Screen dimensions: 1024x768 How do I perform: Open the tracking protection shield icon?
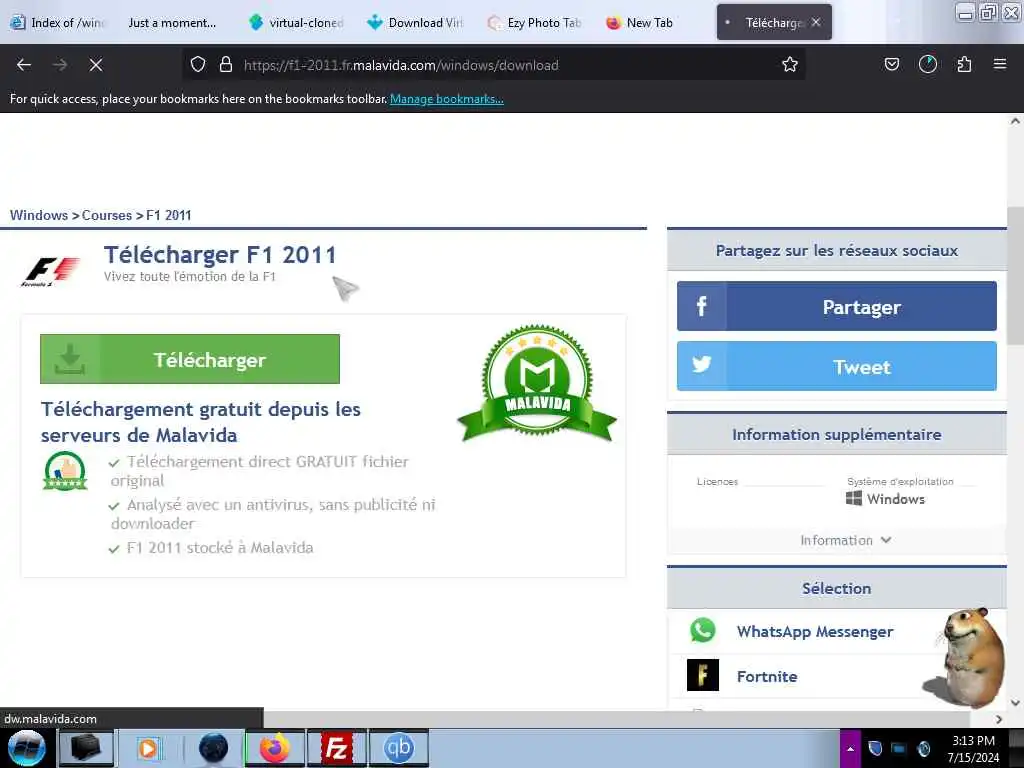point(198,65)
